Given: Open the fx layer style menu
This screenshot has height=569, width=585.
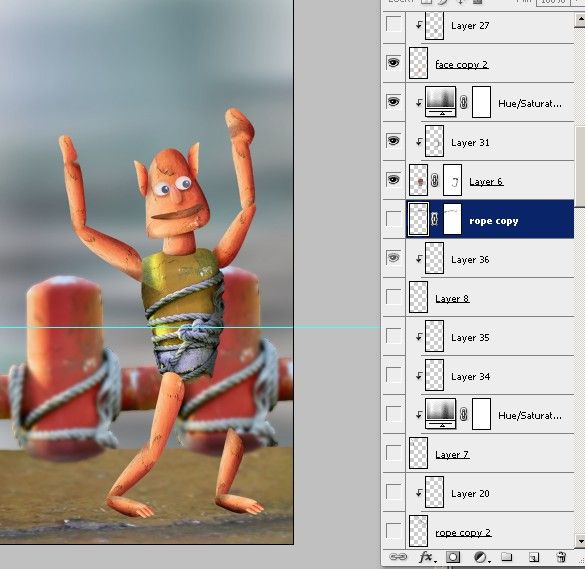Looking at the screenshot, I should point(426,557).
